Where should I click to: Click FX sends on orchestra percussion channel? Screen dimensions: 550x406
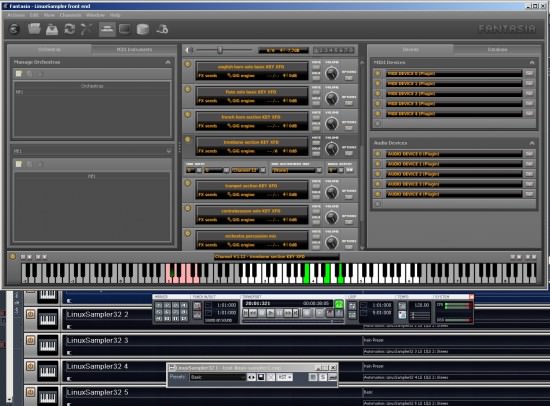tap(208, 245)
